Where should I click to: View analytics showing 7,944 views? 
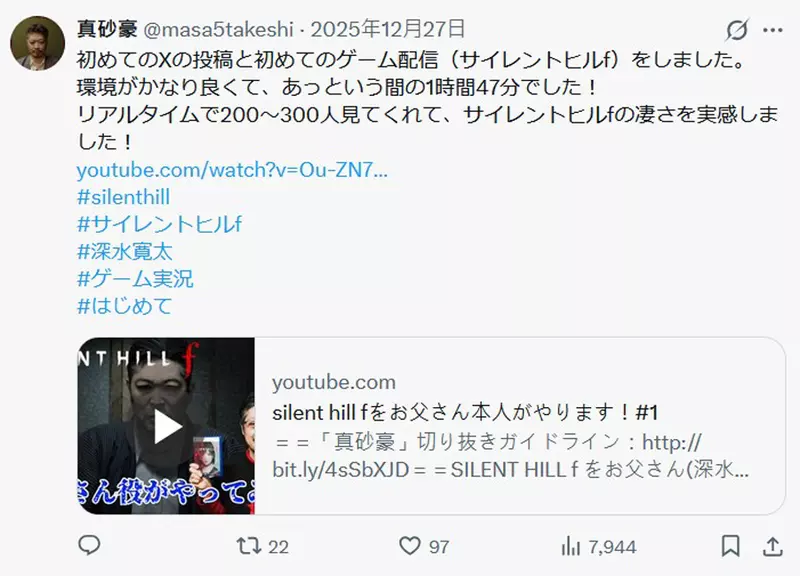point(598,547)
